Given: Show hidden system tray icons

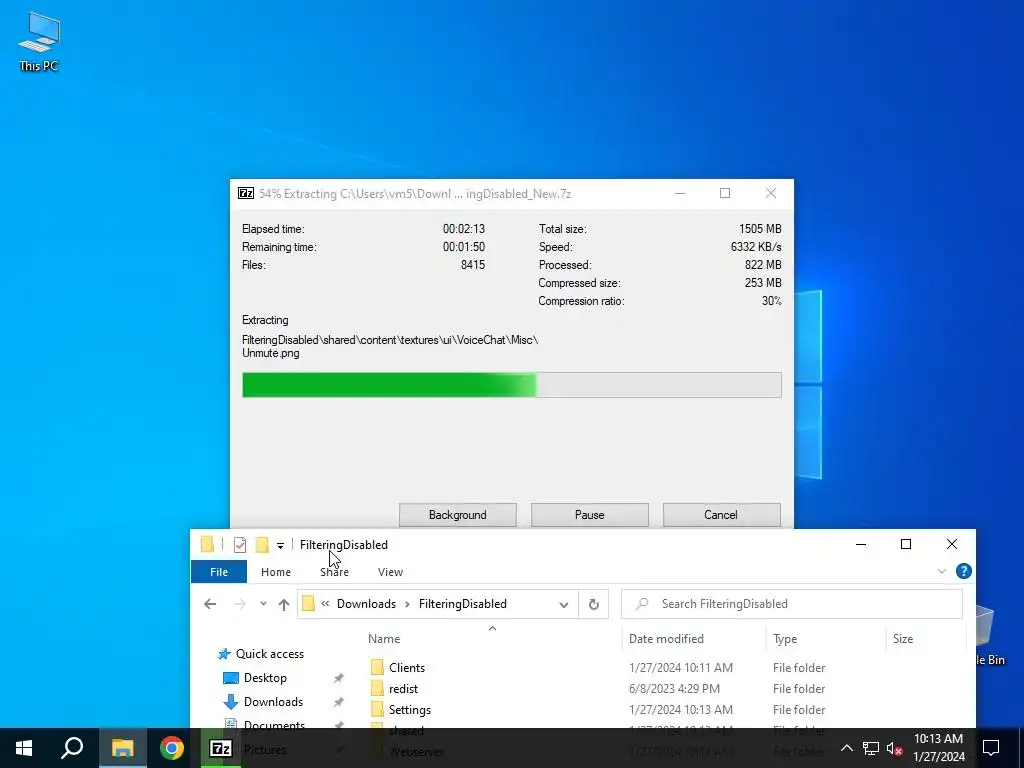Looking at the screenshot, I should 846,748.
